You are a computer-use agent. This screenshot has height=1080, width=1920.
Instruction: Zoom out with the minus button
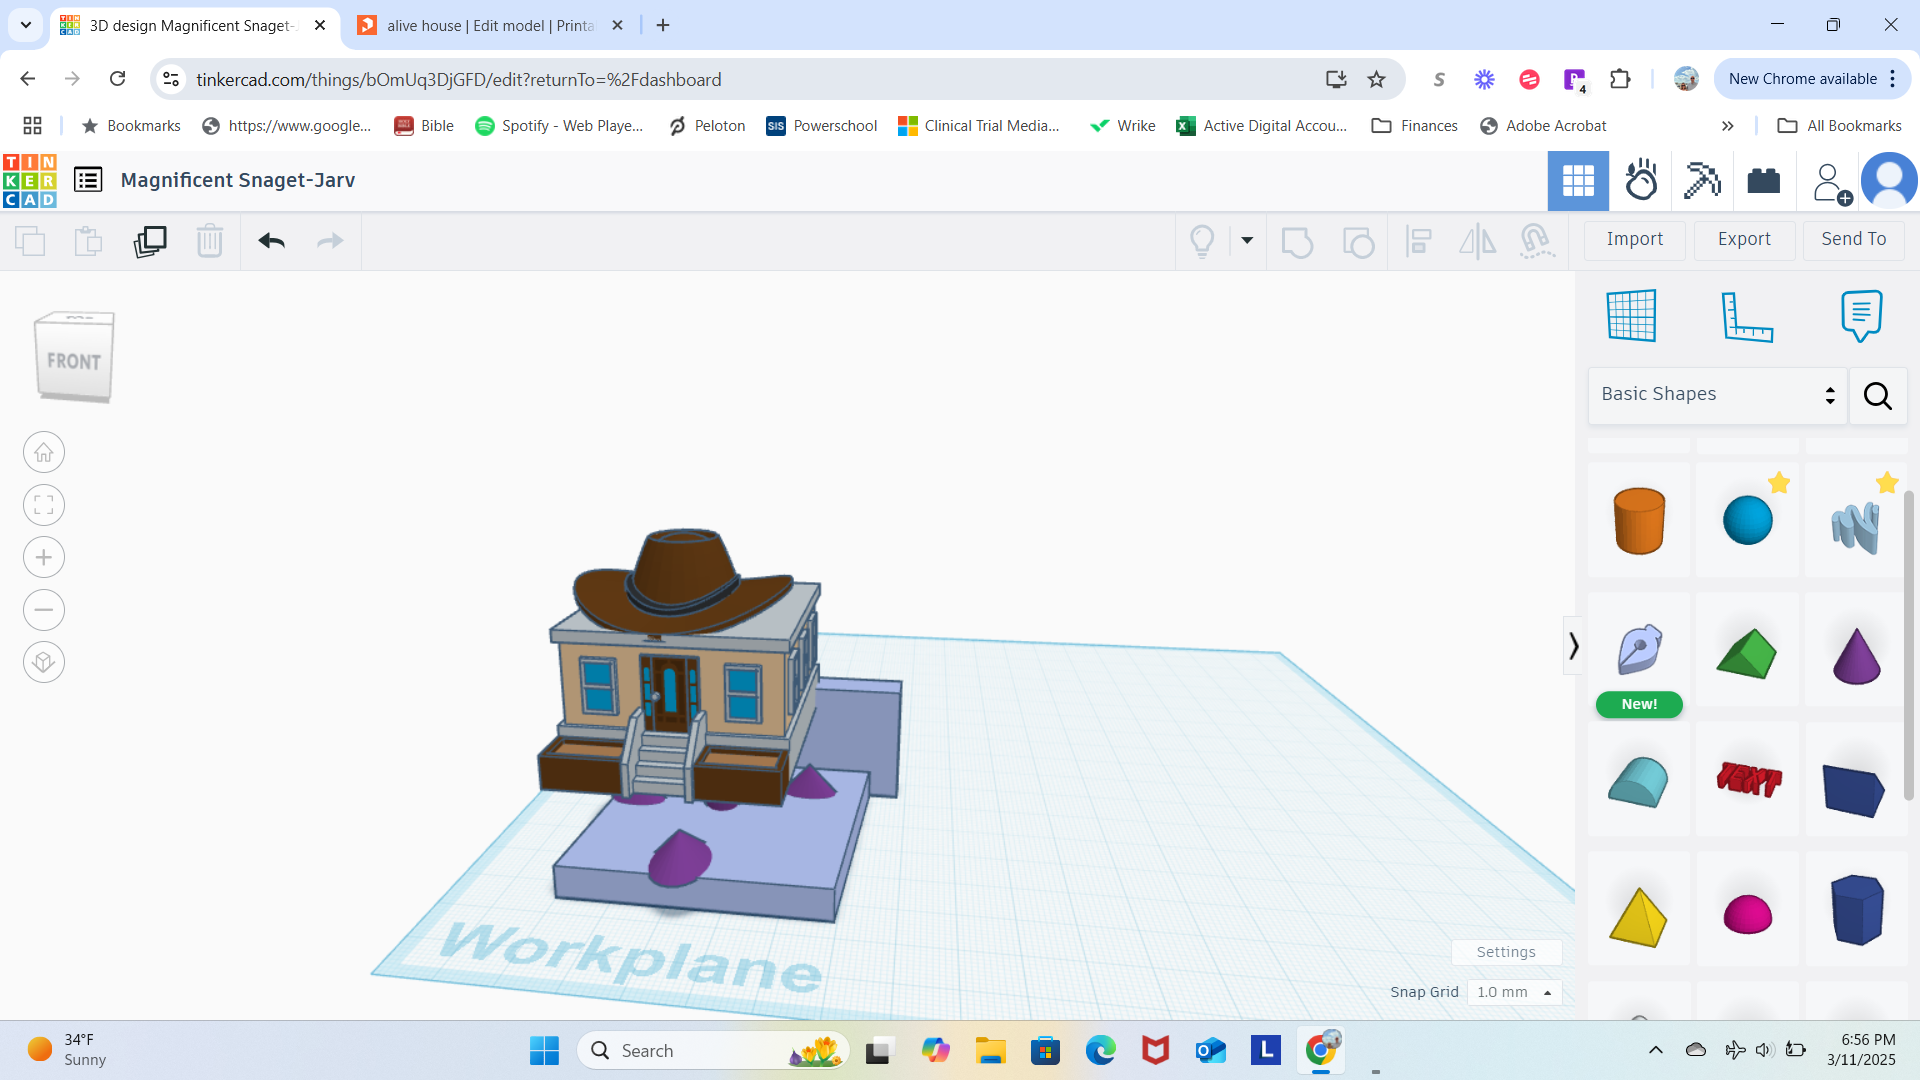point(44,610)
